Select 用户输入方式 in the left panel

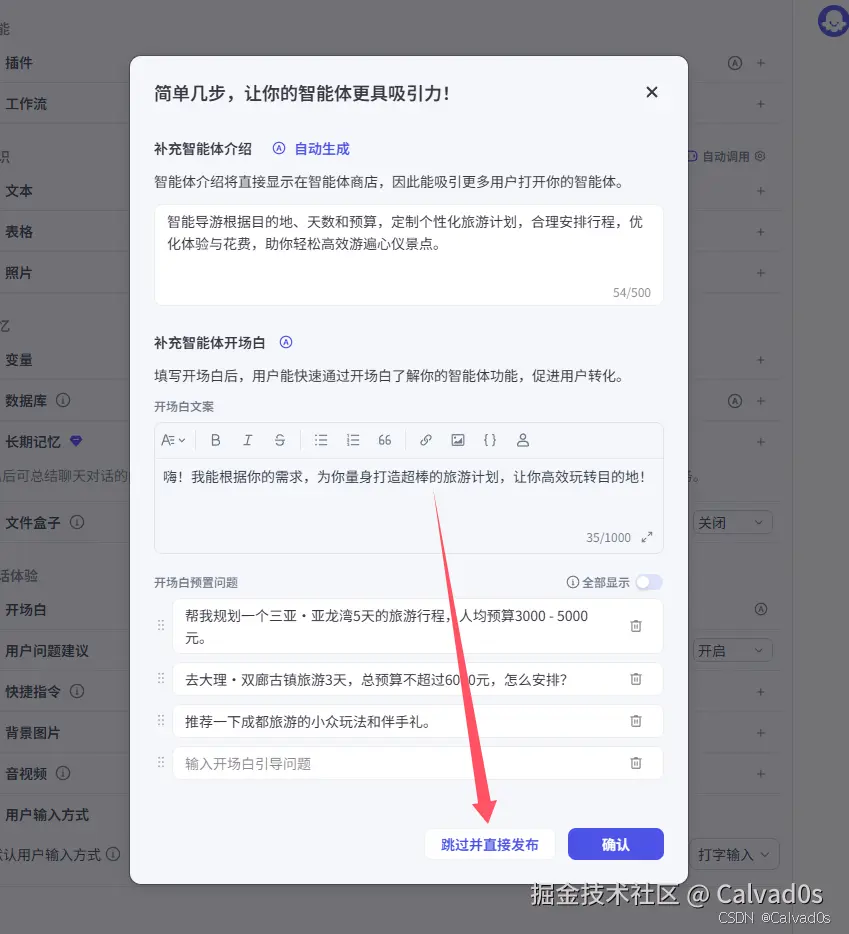point(46,815)
